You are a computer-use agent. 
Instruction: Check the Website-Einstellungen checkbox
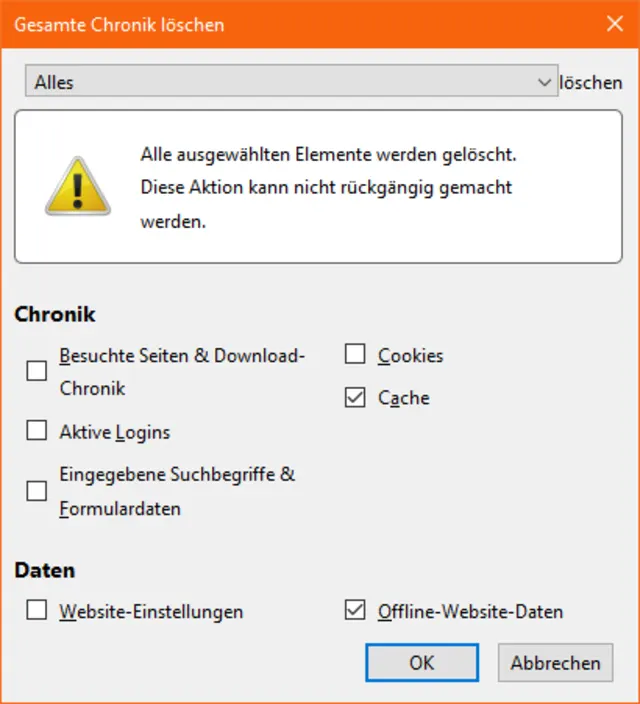(x=37, y=609)
